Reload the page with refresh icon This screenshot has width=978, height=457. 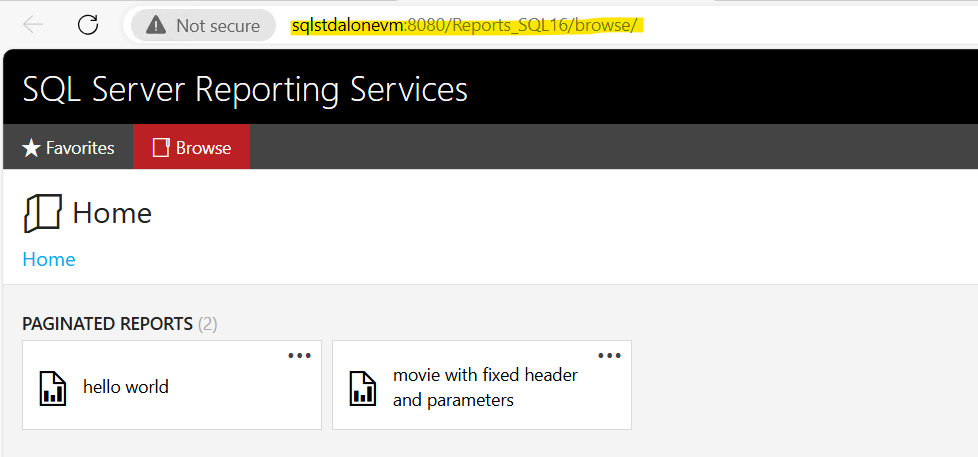[x=88, y=25]
